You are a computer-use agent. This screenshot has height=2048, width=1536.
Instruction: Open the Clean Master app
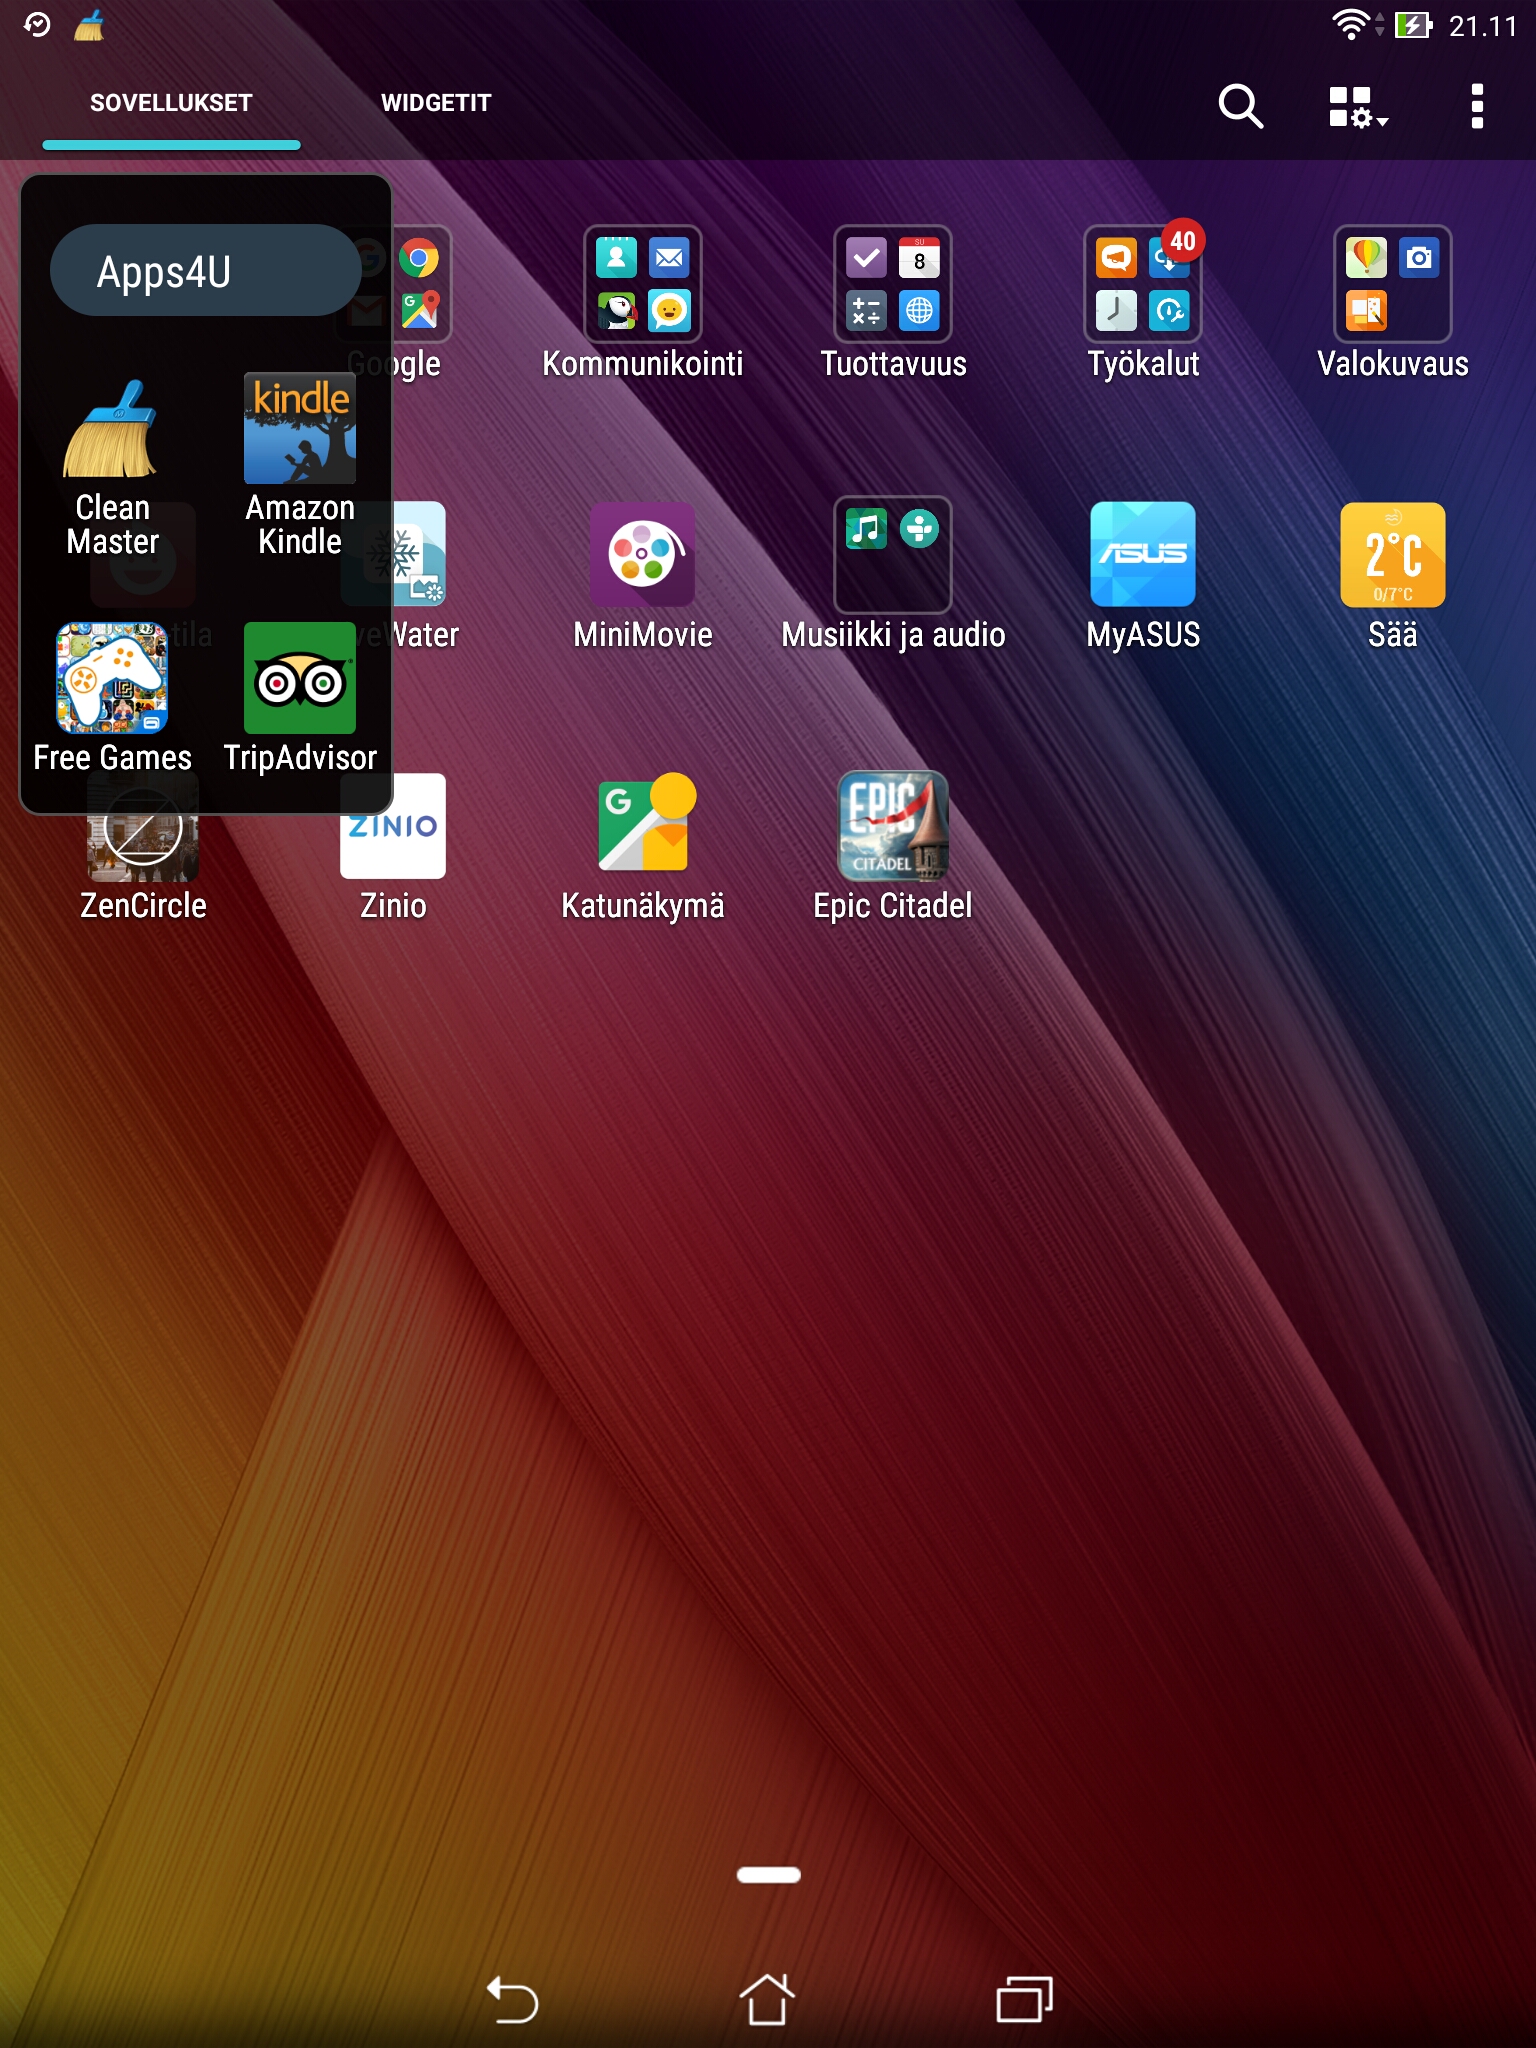[112, 467]
